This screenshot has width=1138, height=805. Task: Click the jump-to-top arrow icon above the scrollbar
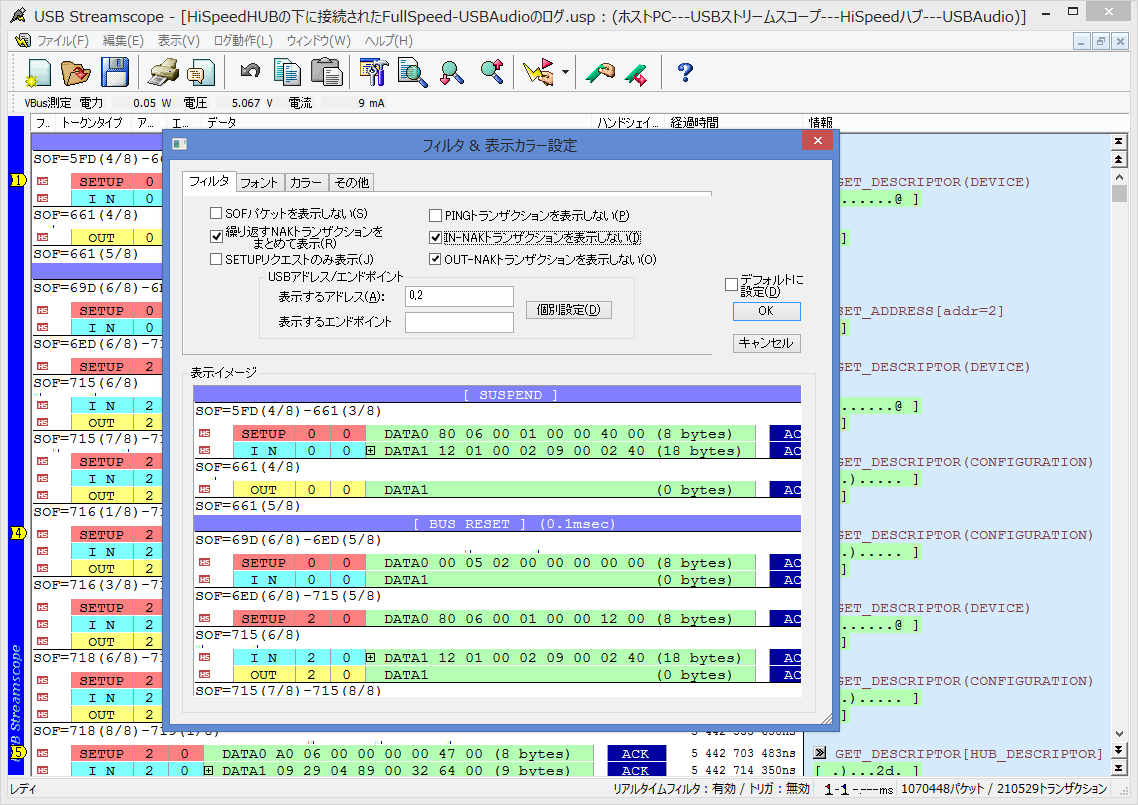pyautogui.click(x=1118, y=142)
